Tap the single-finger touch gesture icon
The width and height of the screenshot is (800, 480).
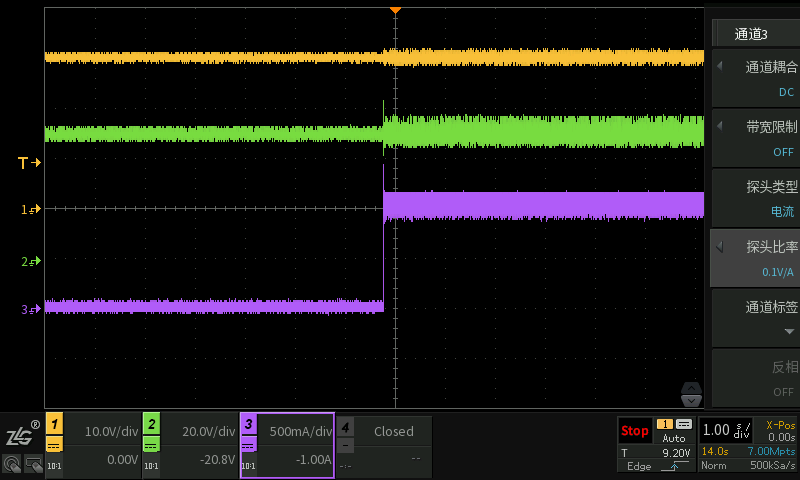tap(11, 464)
